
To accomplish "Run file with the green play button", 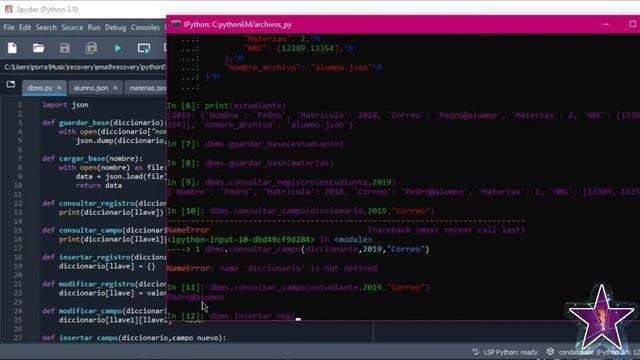I will point(118,48).
